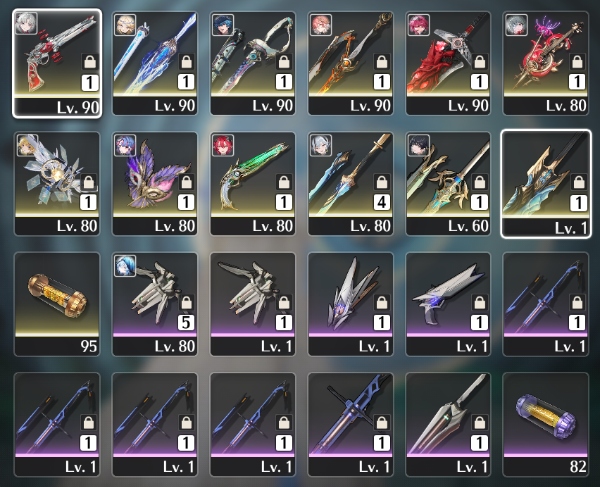Select the red revolver pistol at Lv. 90
The height and width of the screenshot is (487, 600).
tap(57, 63)
